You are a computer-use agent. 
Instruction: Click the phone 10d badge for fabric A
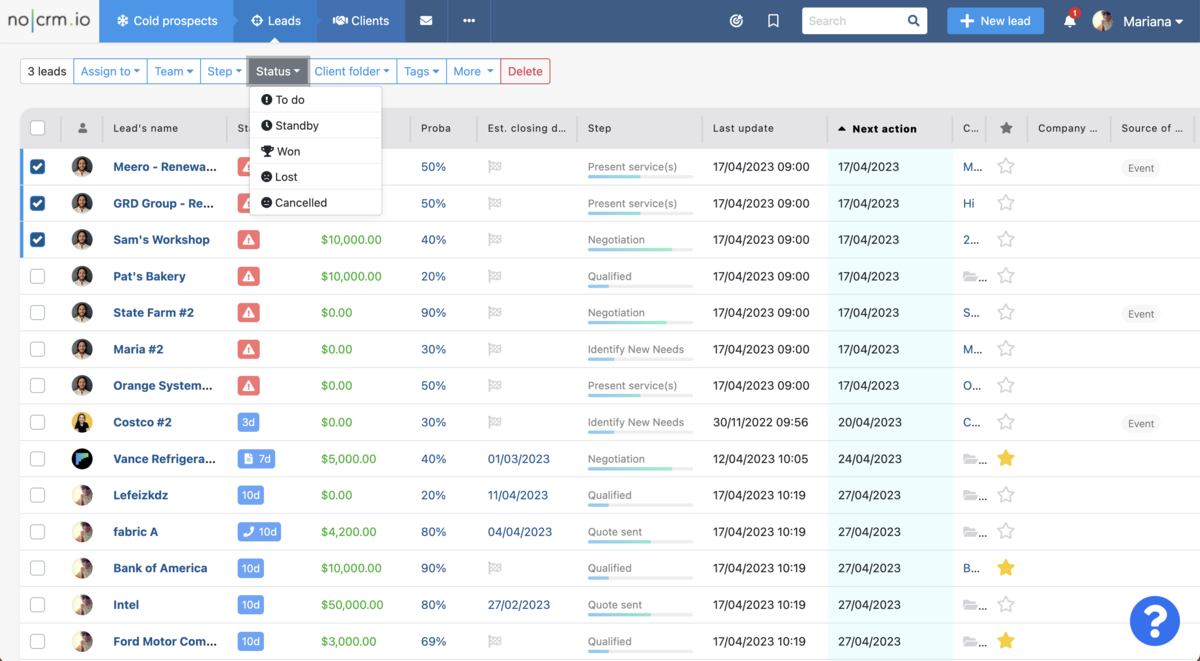[259, 532]
